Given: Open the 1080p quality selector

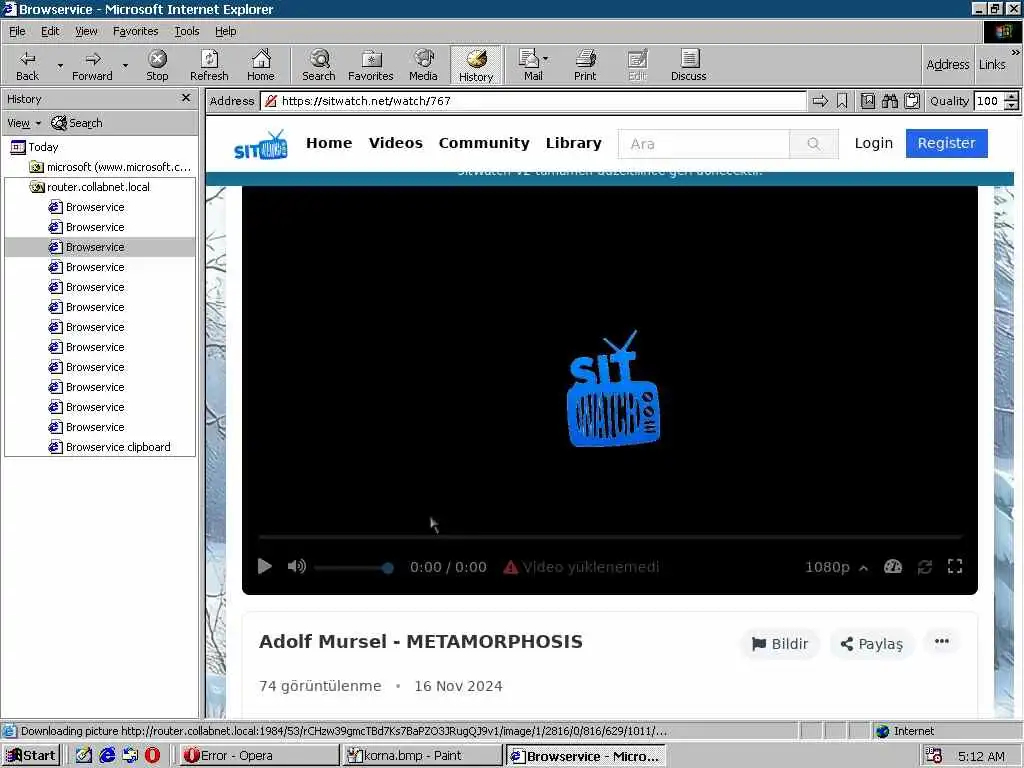Looking at the screenshot, I should point(837,567).
